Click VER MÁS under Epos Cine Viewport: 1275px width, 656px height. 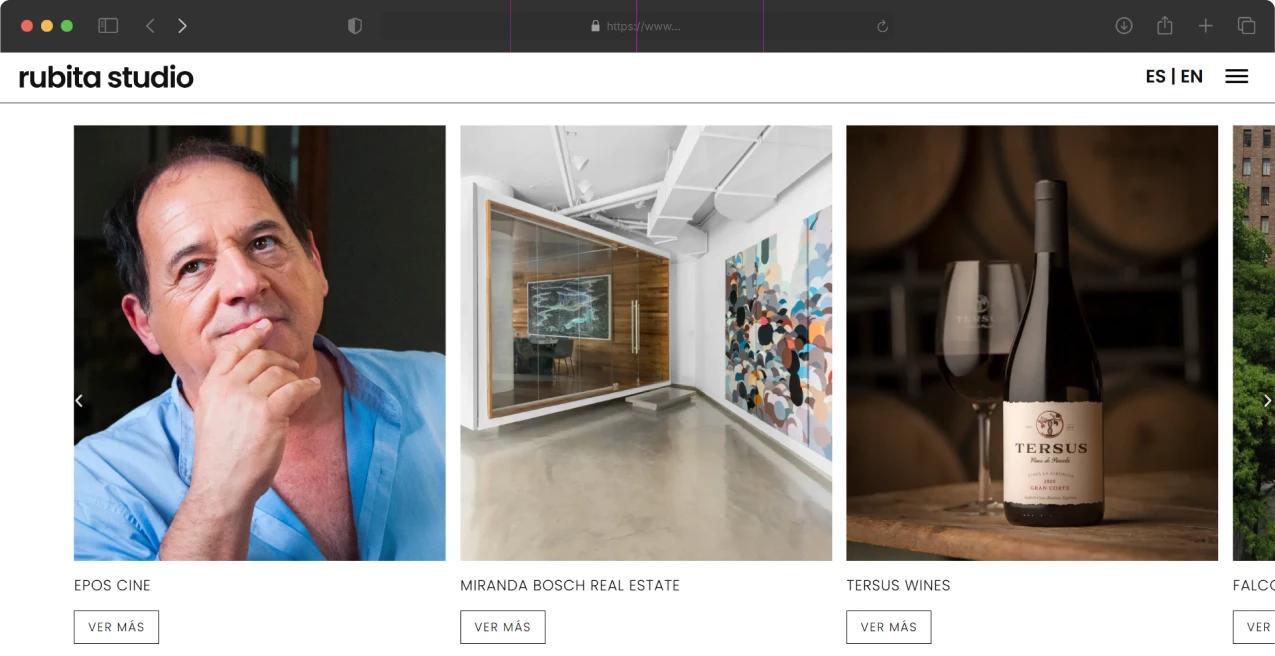(116, 627)
